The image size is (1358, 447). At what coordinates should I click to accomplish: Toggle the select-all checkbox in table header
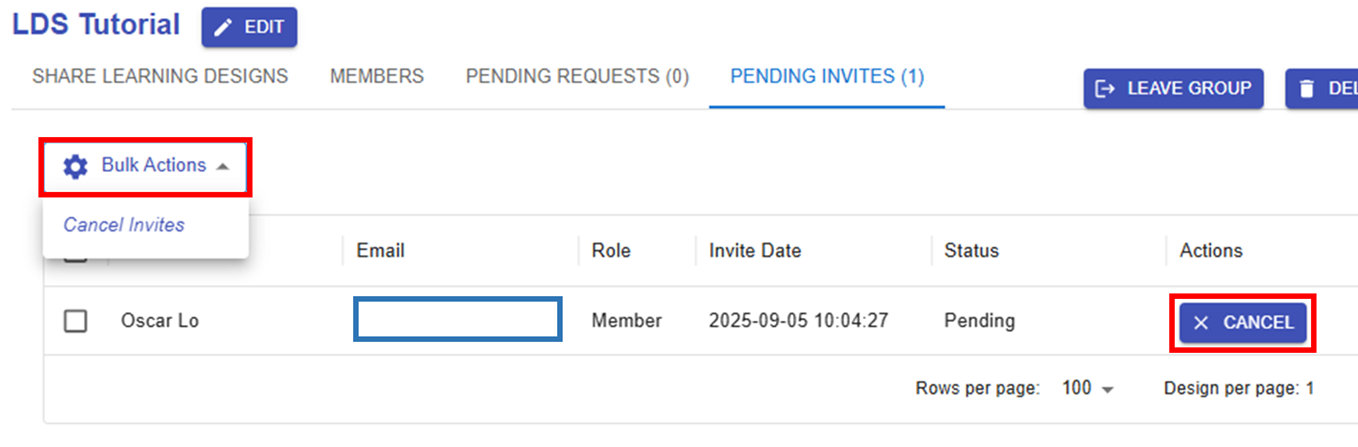click(75, 256)
